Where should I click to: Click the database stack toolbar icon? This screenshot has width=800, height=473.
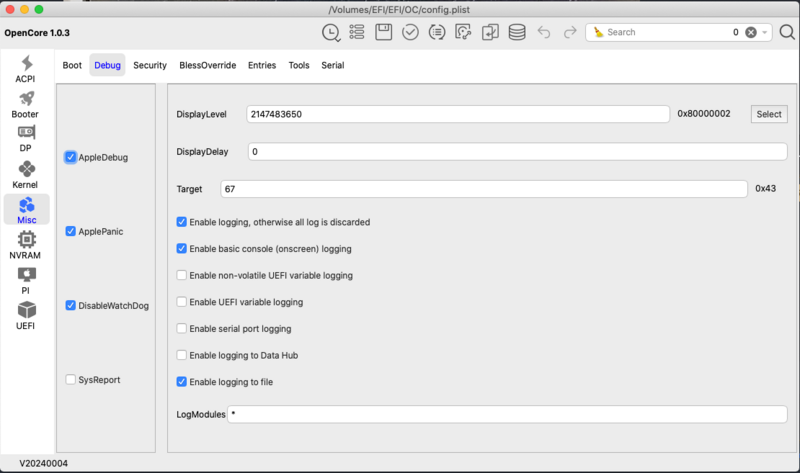click(x=516, y=32)
